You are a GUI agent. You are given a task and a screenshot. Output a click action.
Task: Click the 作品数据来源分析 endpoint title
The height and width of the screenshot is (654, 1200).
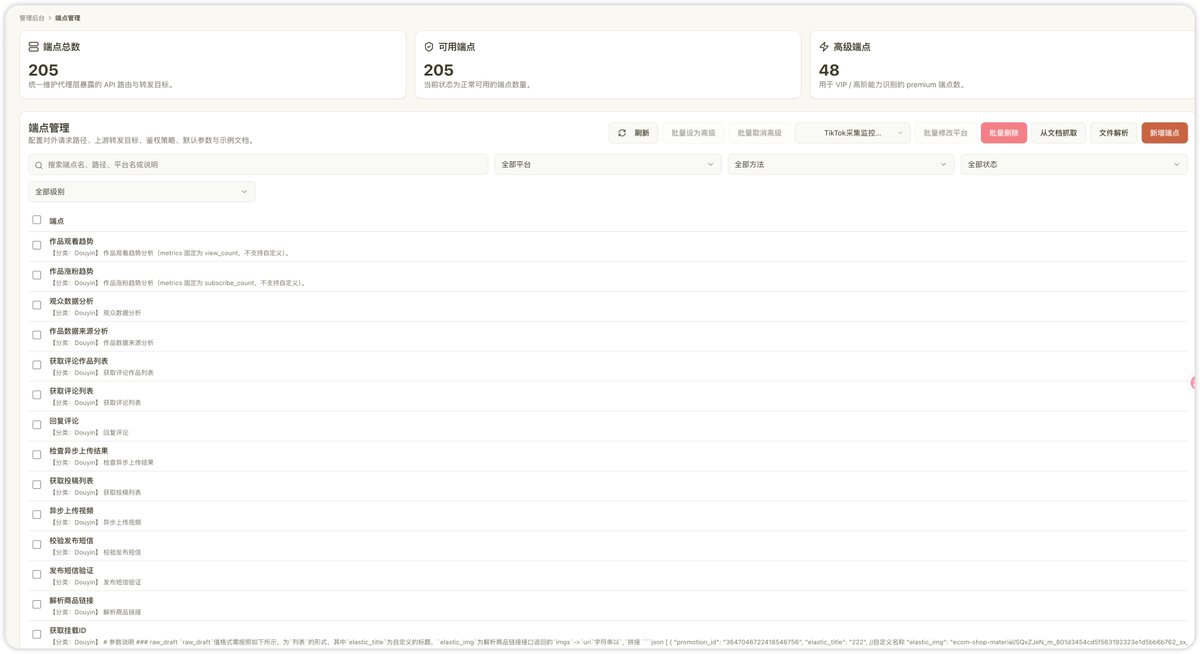(79, 331)
